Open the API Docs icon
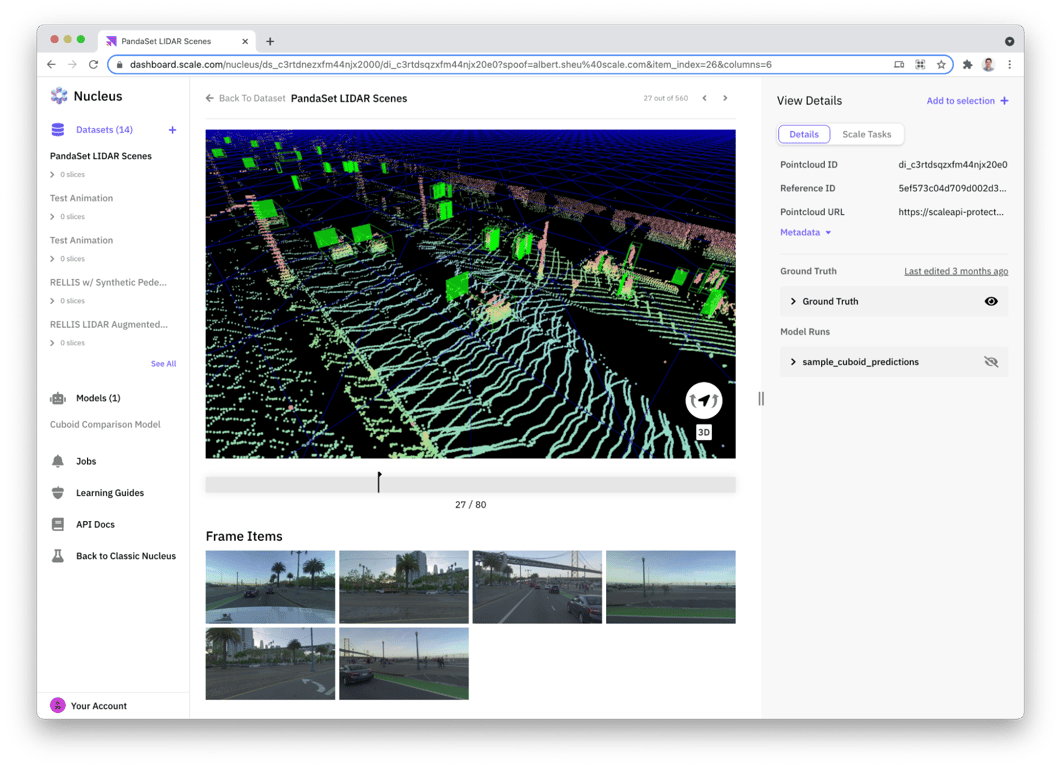Image resolution: width=1061 pixels, height=768 pixels. pos(58,524)
